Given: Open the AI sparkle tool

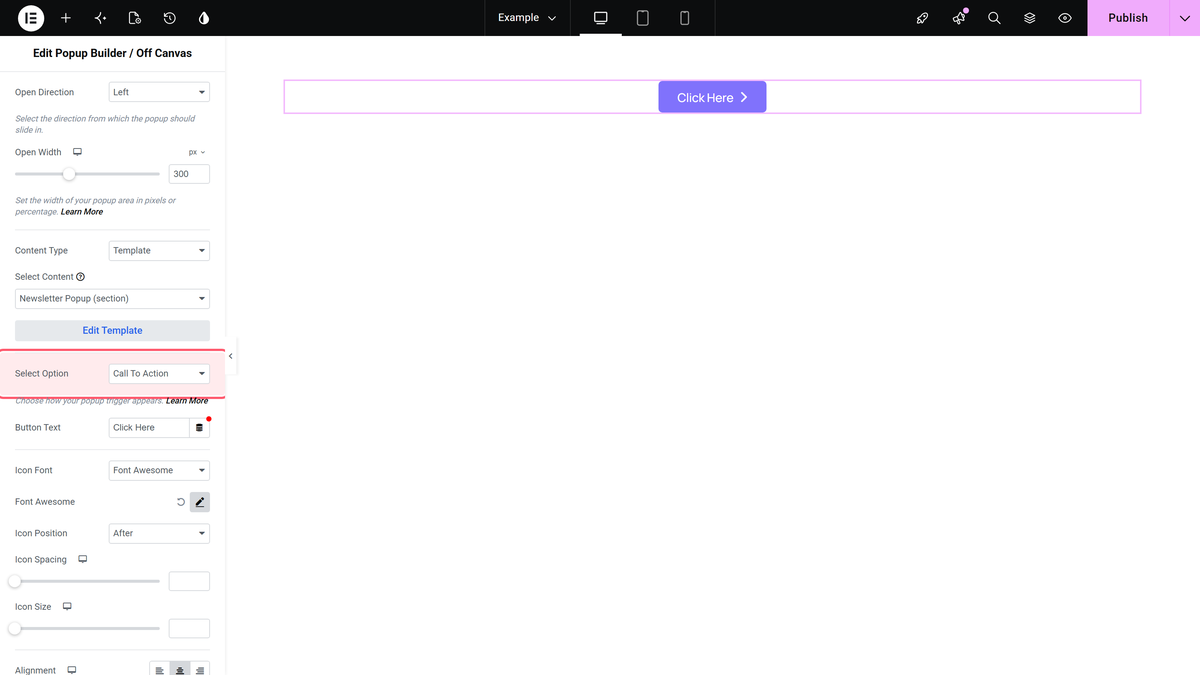Looking at the screenshot, I should pos(100,18).
